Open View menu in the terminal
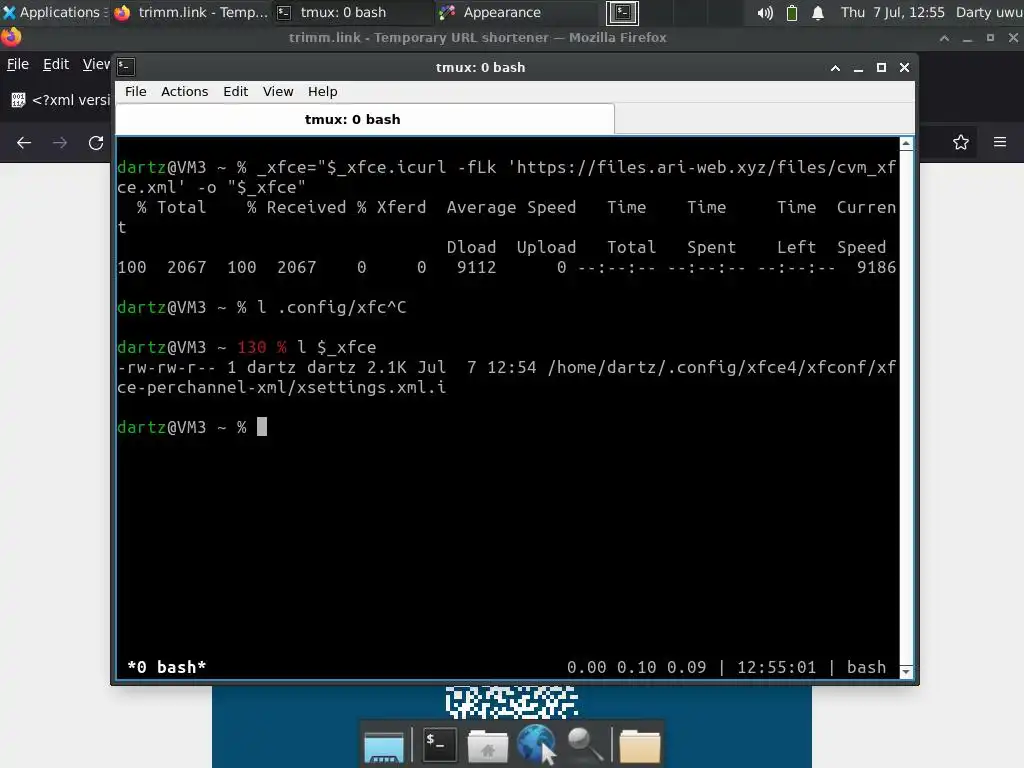 point(278,91)
